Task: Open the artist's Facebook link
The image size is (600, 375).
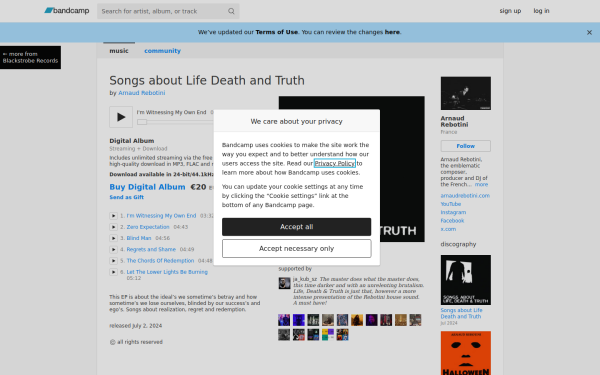Action: coord(452,221)
